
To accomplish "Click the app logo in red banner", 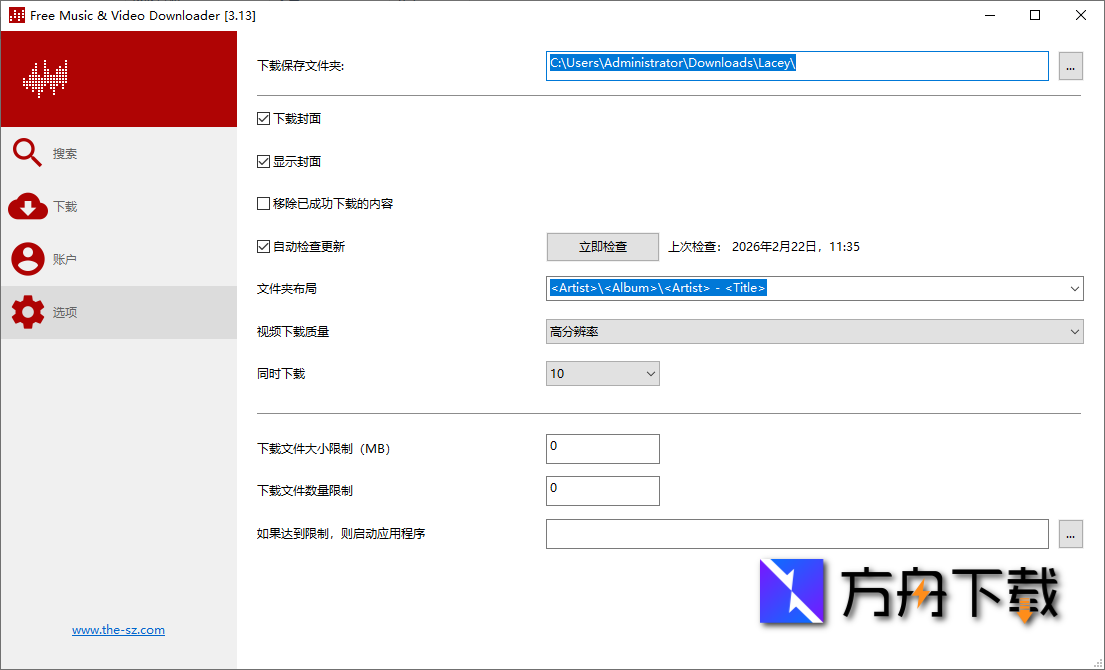I will point(45,78).
